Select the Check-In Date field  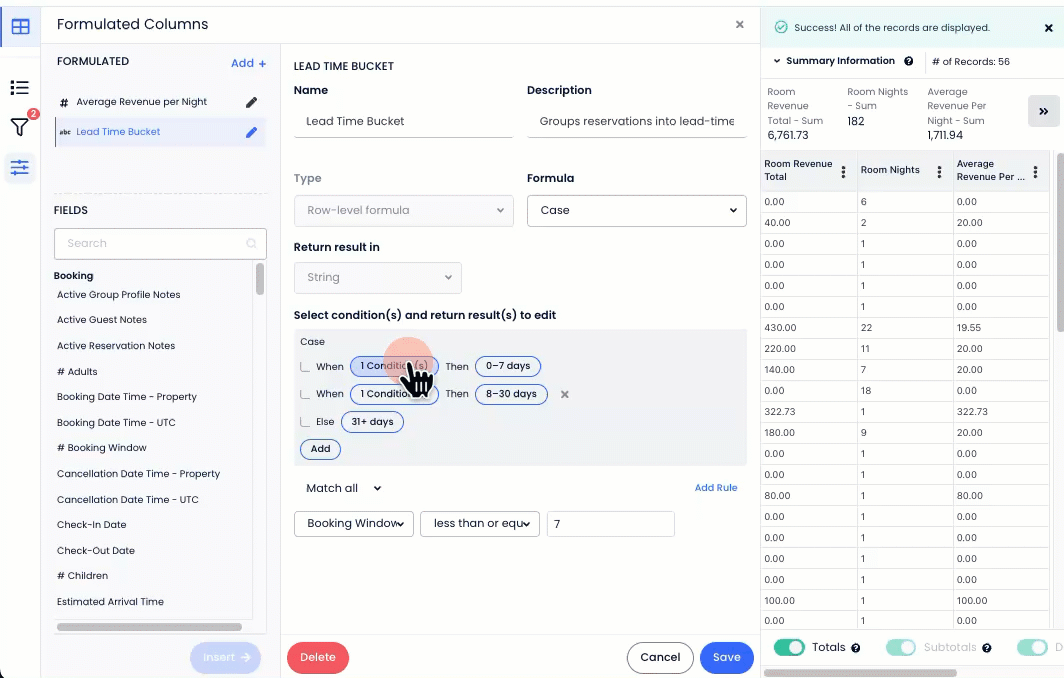coord(92,525)
